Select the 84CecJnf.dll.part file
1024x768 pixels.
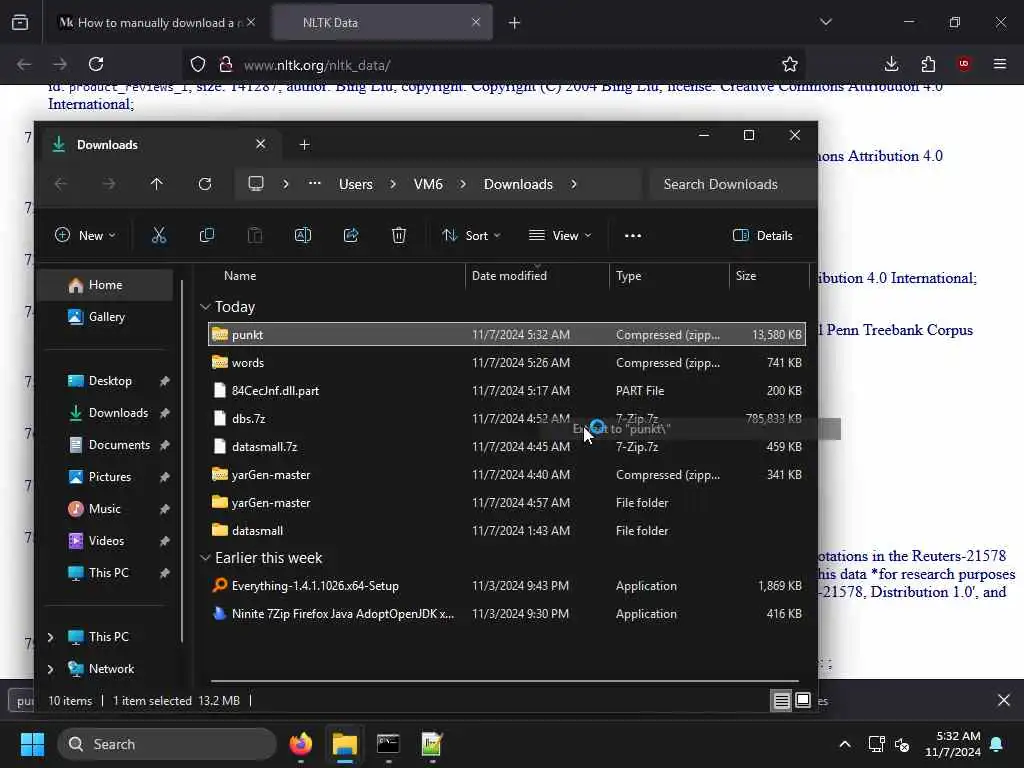[x=506, y=391]
